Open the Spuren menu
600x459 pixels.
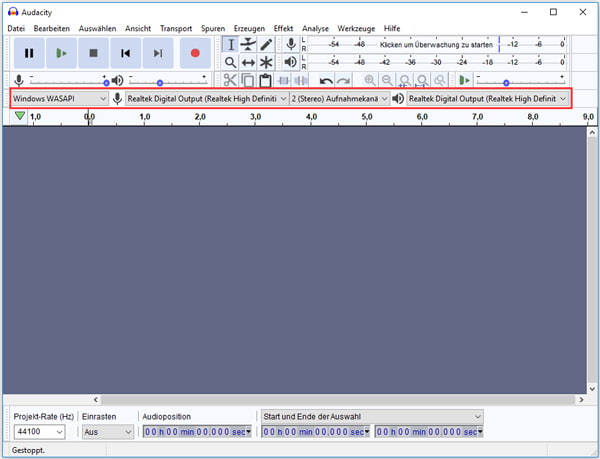coord(213,28)
